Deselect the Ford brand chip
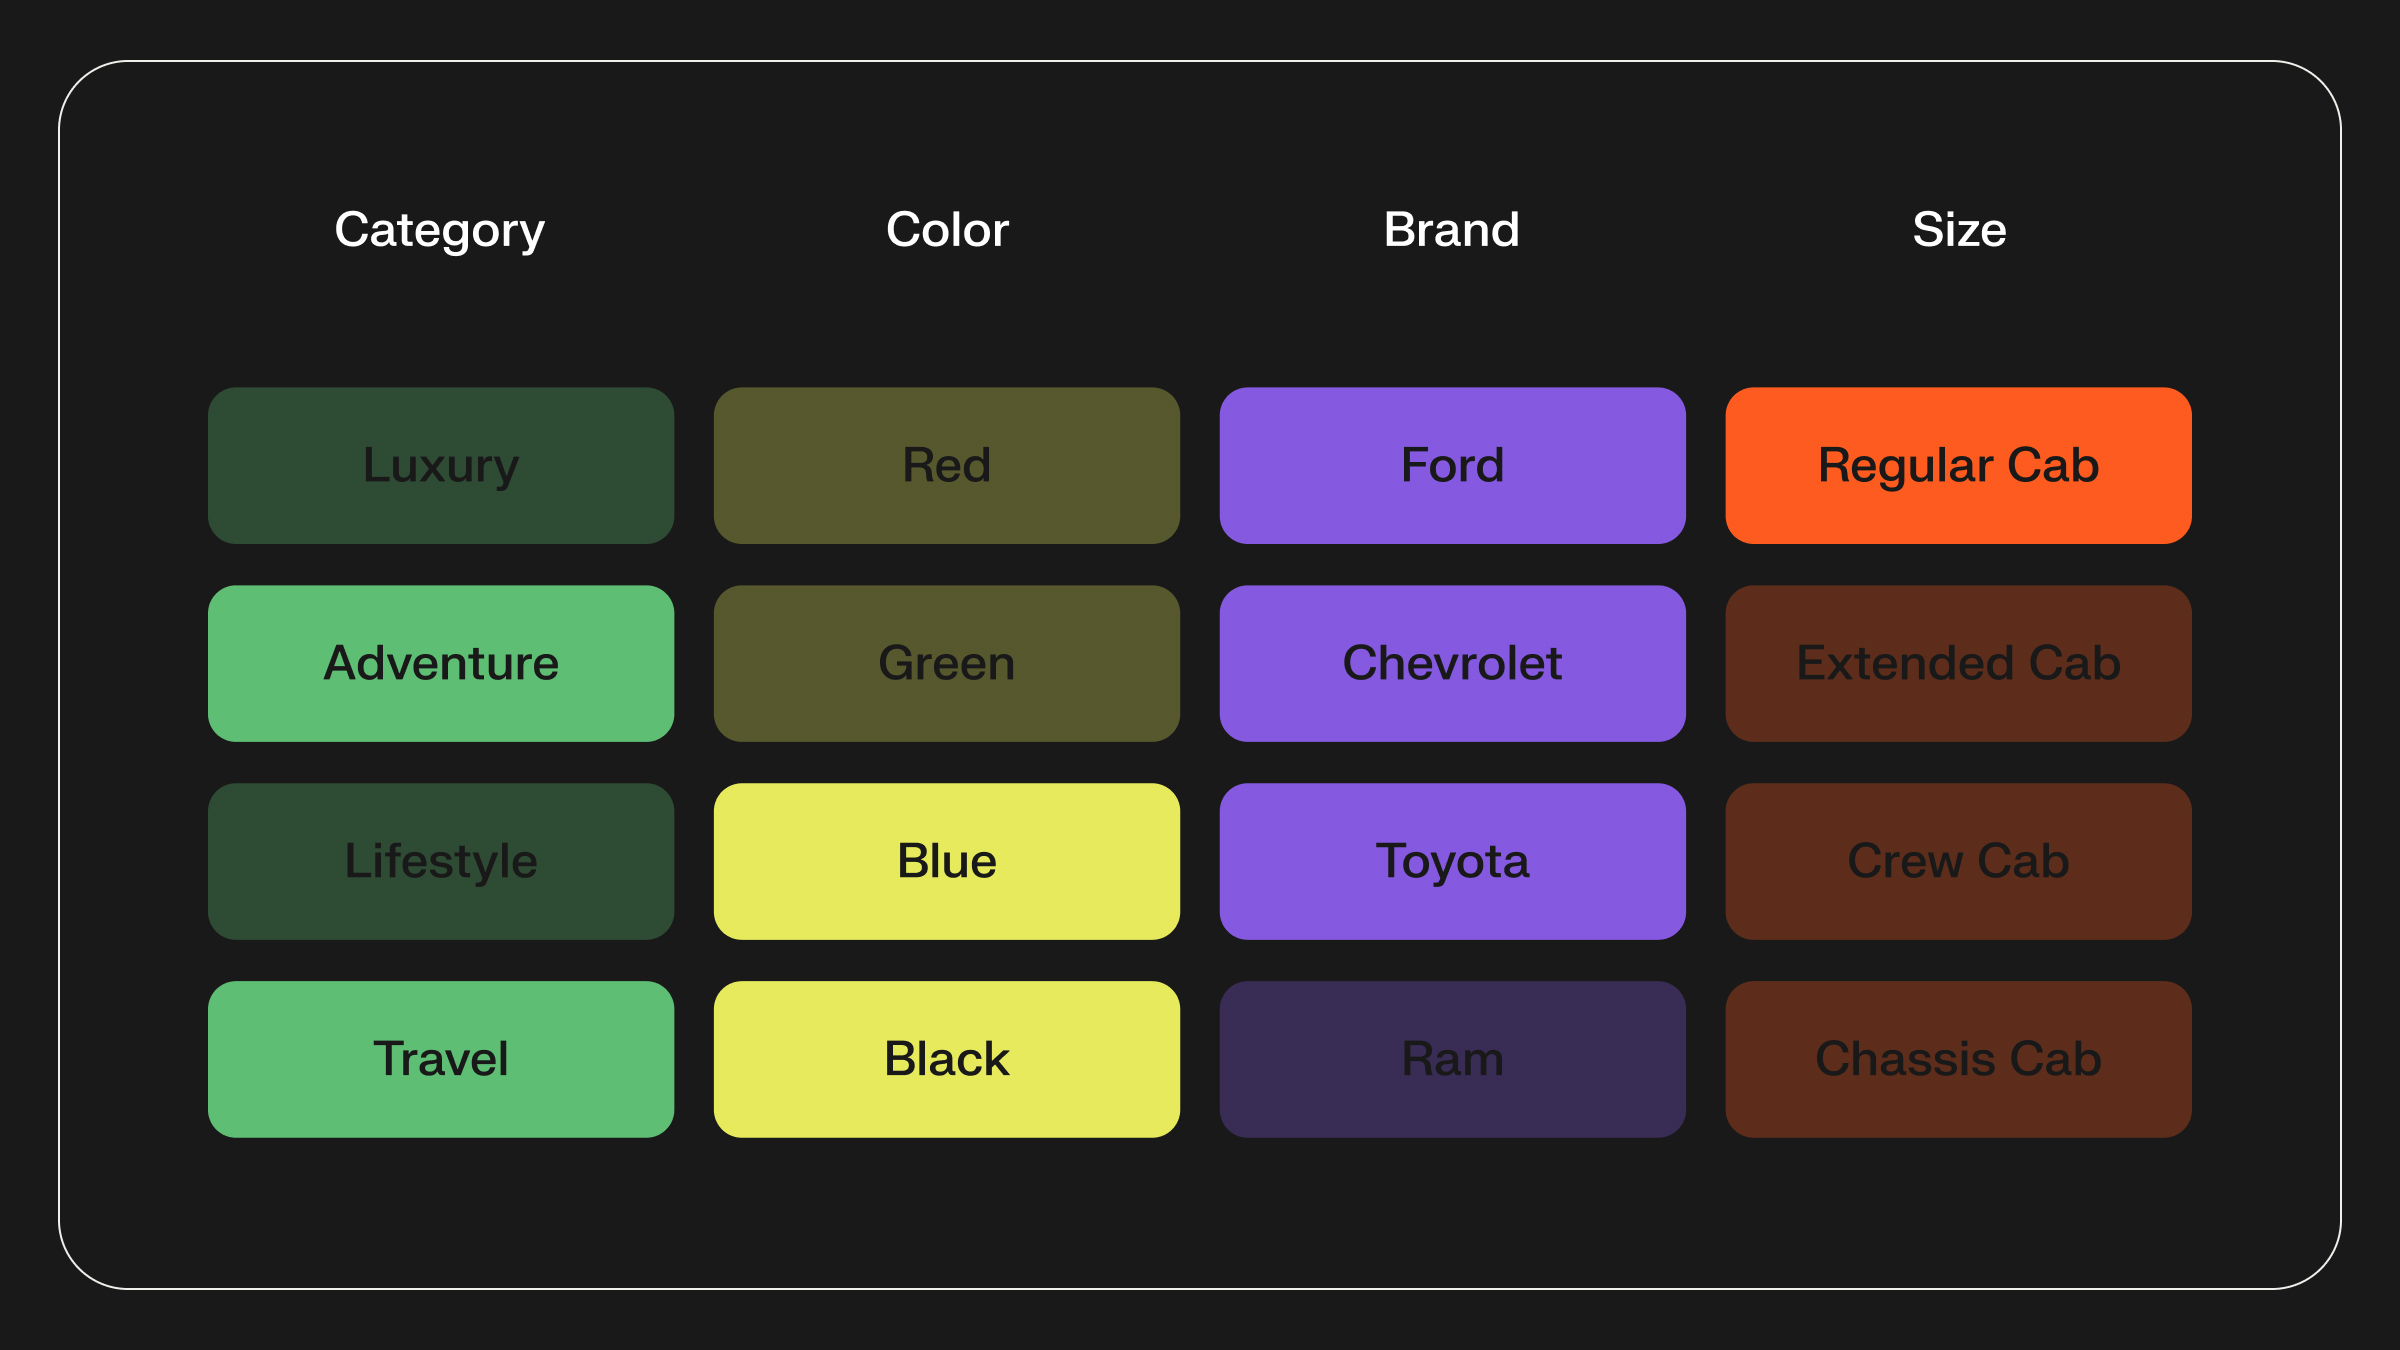The width and height of the screenshot is (2400, 1350). pos(1453,466)
